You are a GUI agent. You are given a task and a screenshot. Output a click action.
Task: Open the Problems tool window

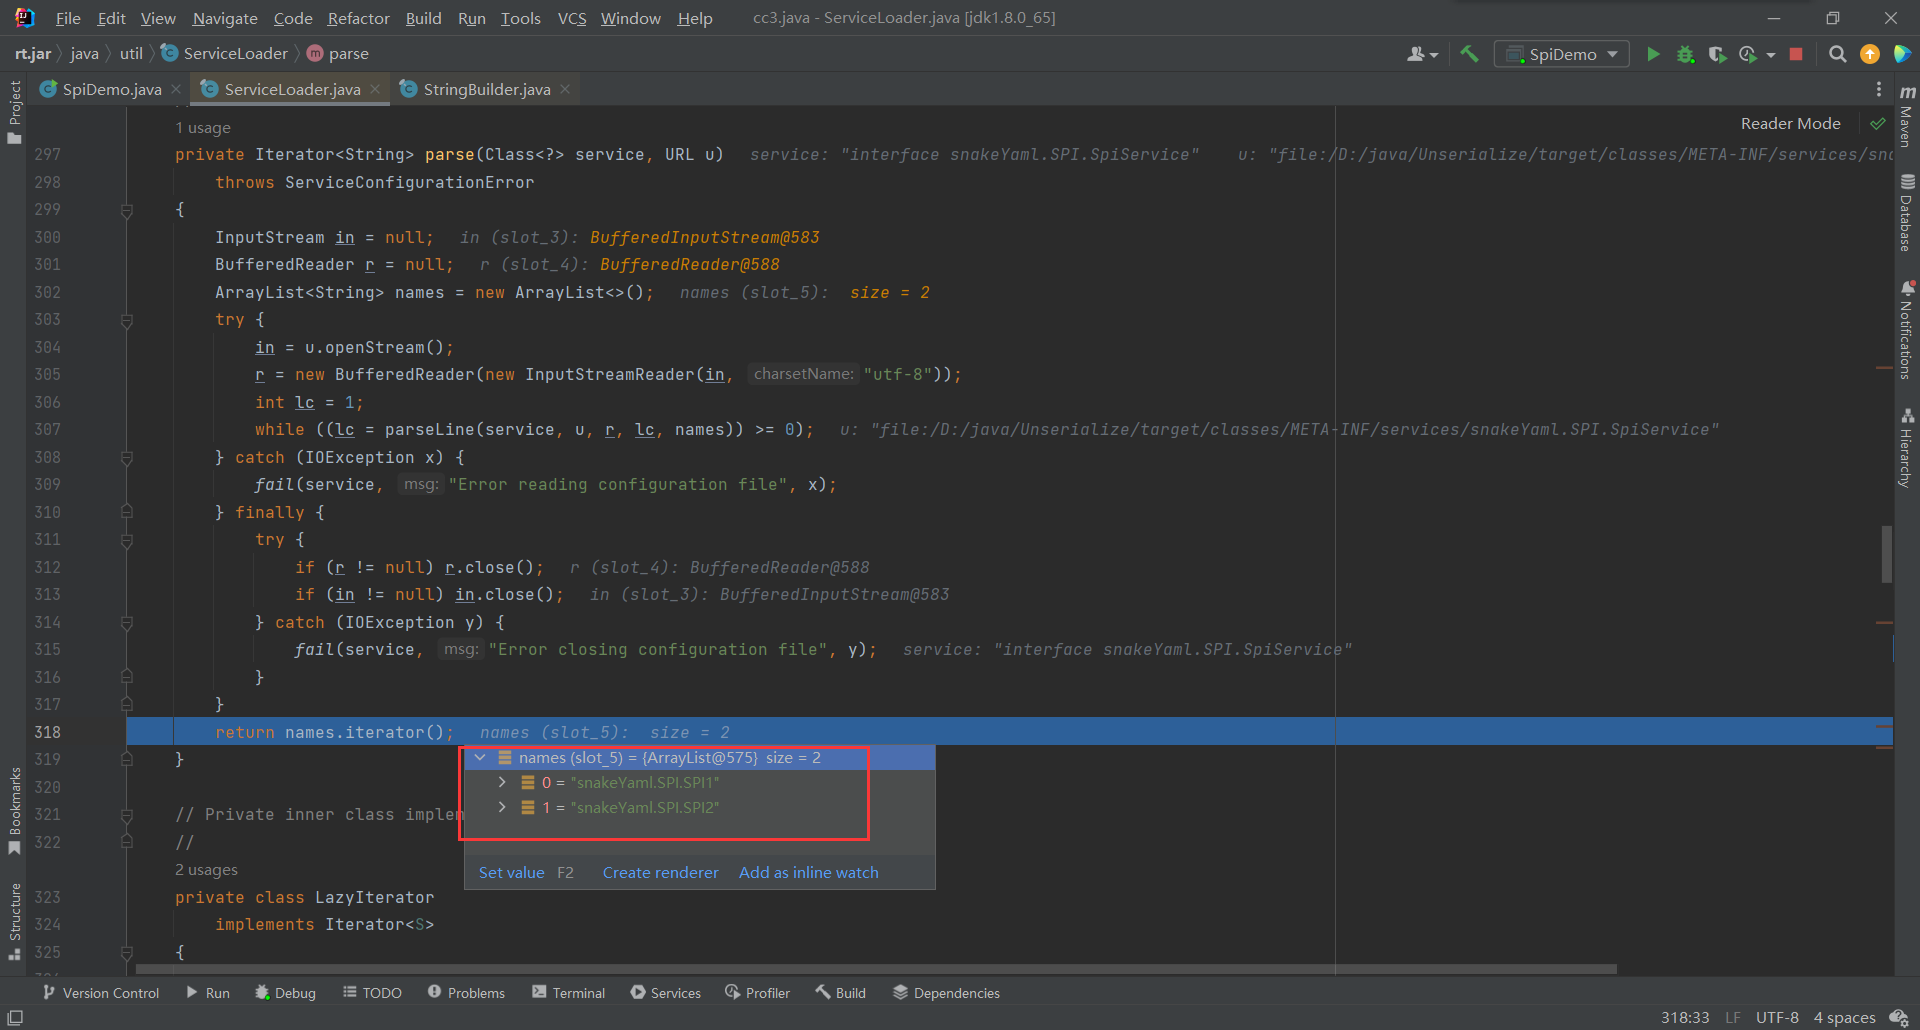click(x=466, y=993)
